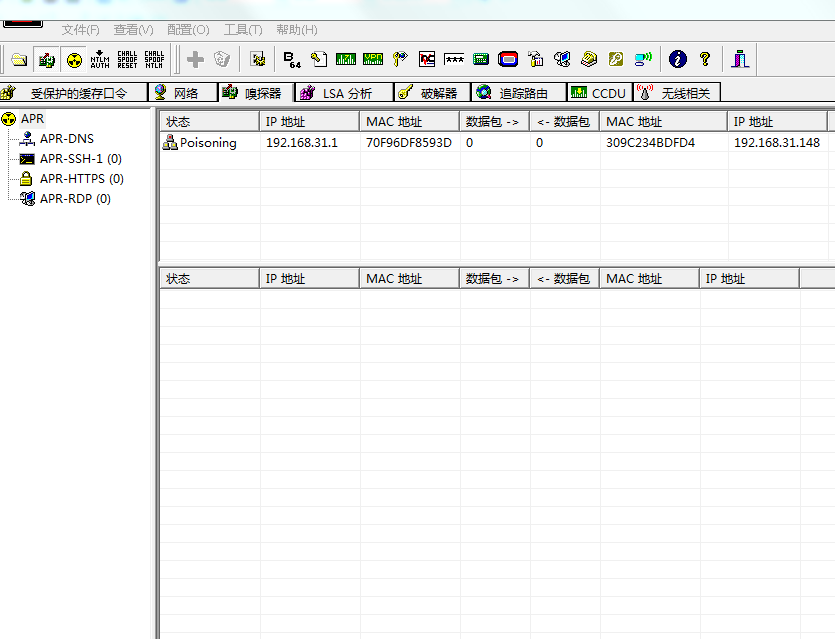Image resolution: width=835 pixels, height=639 pixels.
Task: Click top table's first IP 地址 header
Action: click(x=309, y=121)
